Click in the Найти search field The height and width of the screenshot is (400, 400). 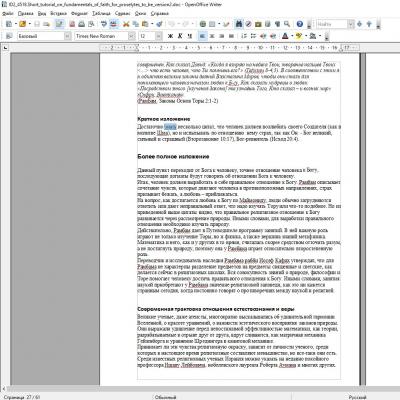coord(331,24)
